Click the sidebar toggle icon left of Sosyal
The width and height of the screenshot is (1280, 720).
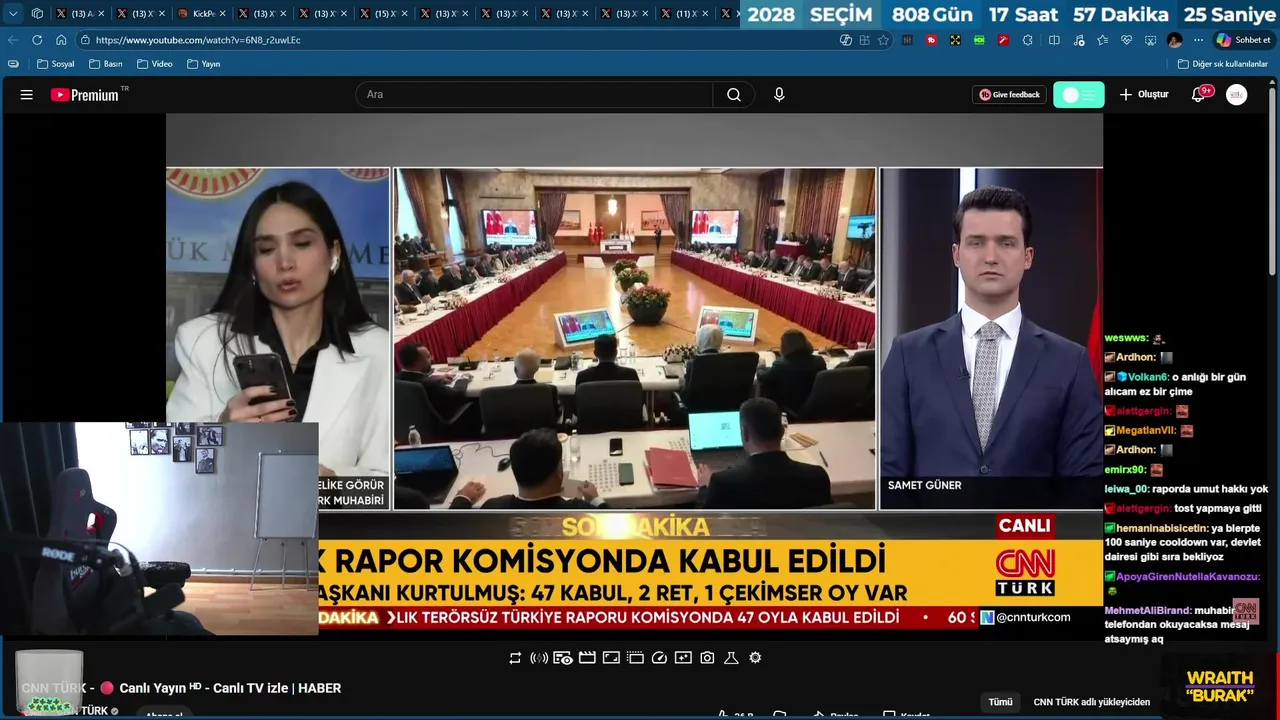13,64
